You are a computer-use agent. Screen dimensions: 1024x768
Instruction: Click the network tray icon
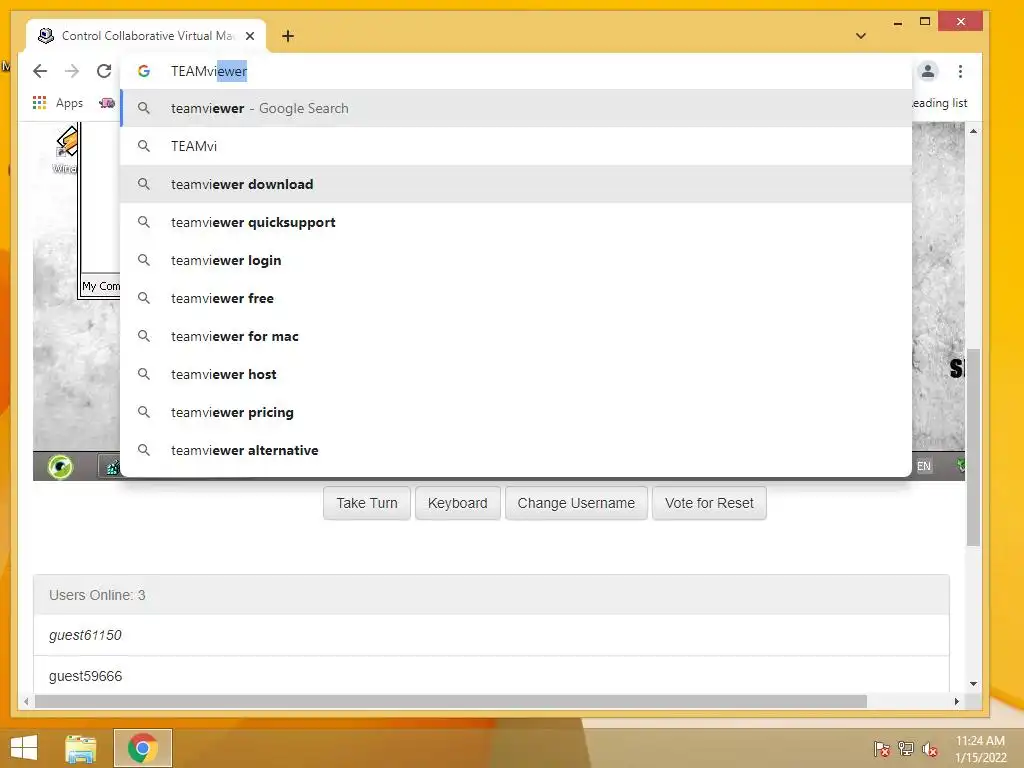click(x=906, y=748)
